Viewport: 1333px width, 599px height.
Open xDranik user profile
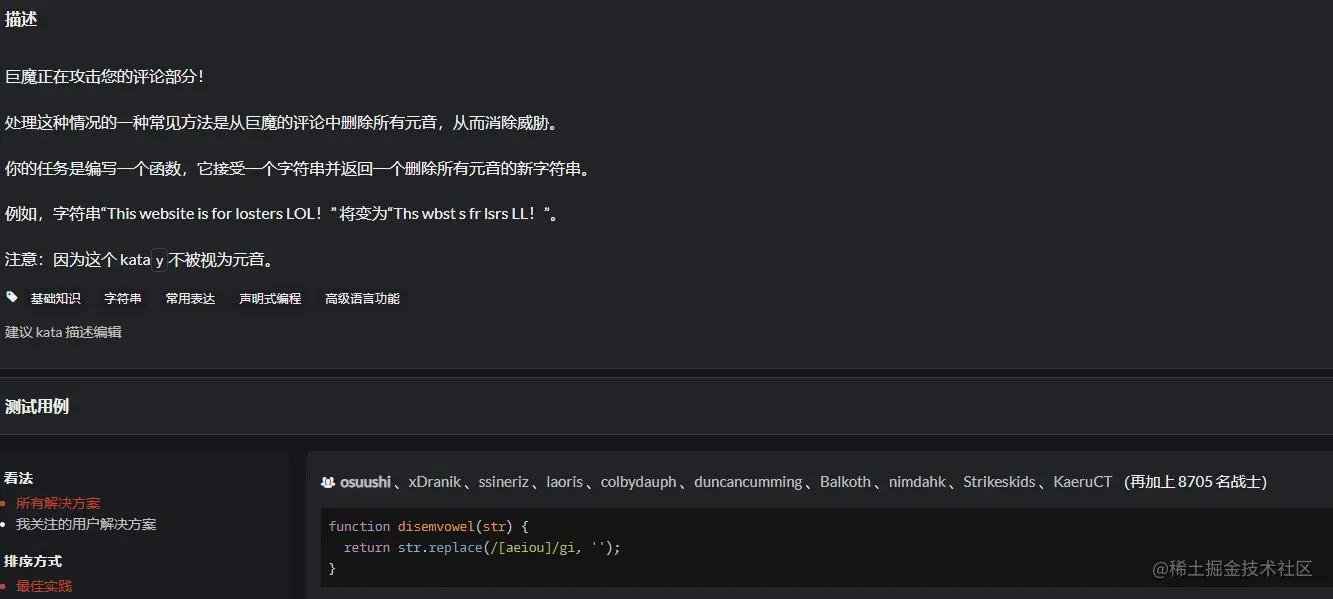tap(435, 482)
